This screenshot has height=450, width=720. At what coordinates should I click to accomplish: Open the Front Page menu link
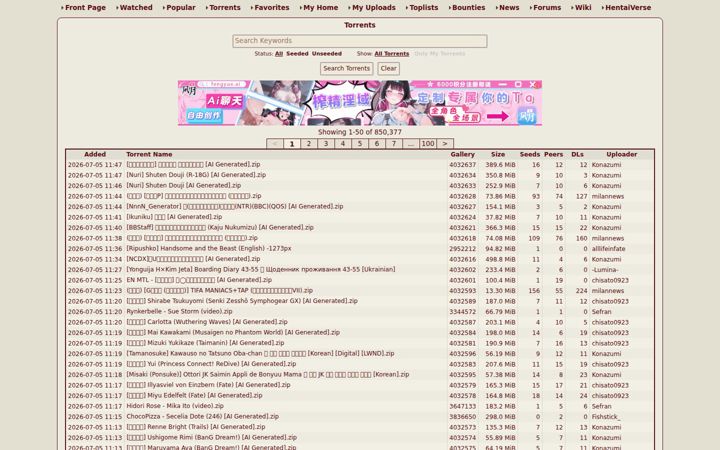pyautogui.click(x=85, y=7)
